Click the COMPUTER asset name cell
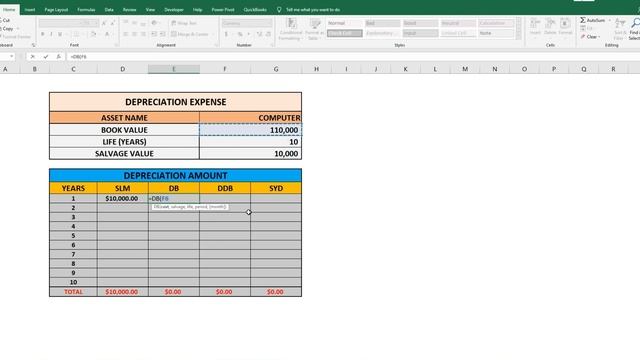 coord(251,118)
